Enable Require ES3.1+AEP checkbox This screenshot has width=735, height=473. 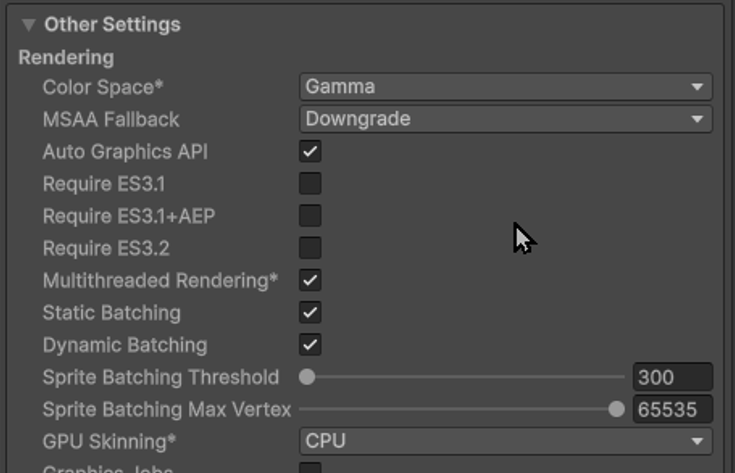tap(310, 216)
